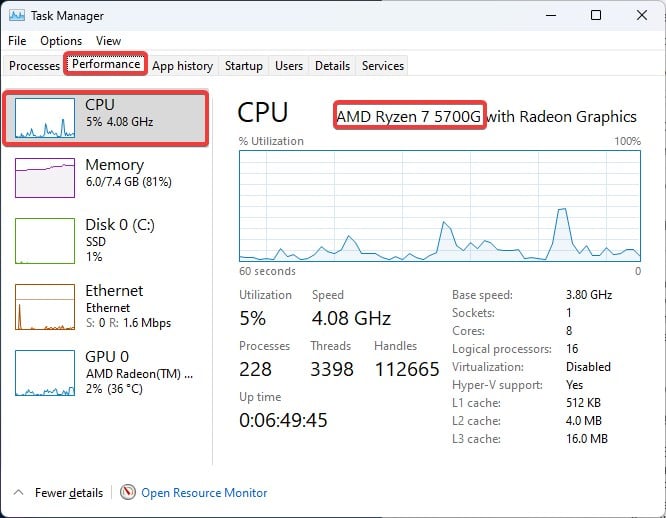Open the File menu

click(17, 41)
